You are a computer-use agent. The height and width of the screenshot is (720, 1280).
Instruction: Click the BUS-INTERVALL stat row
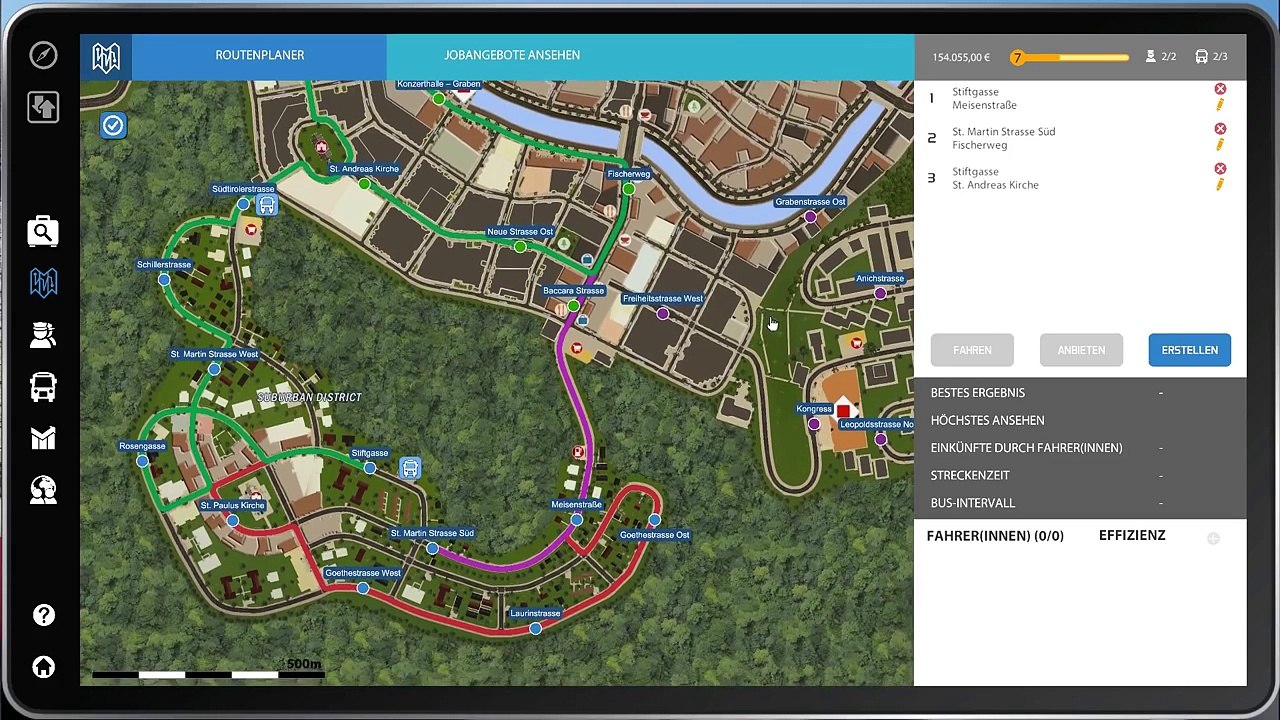tap(1080, 503)
